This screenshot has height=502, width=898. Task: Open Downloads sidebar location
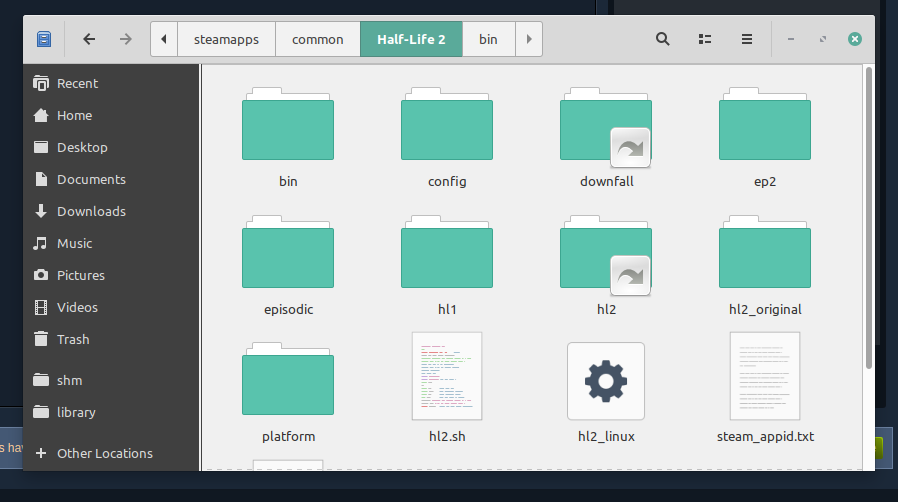point(111,212)
